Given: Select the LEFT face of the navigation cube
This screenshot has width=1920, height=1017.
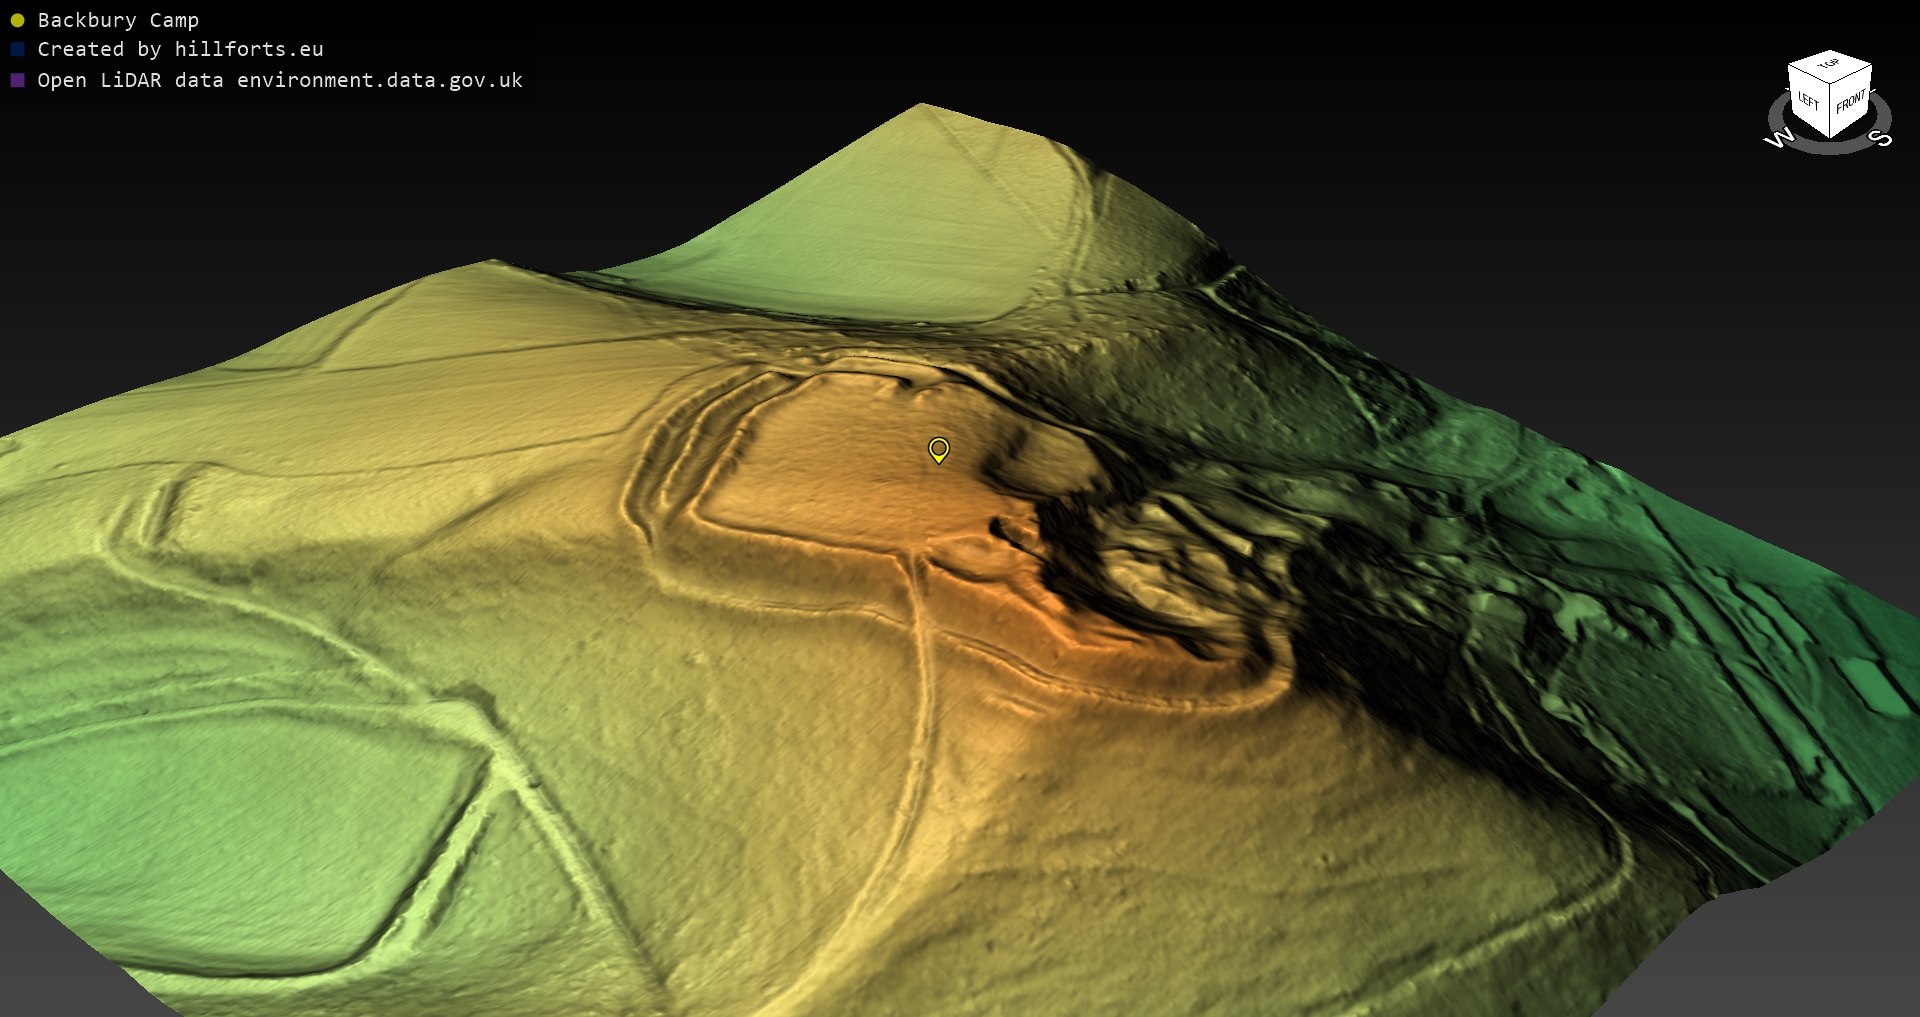Looking at the screenshot, I should point(1808,102).
